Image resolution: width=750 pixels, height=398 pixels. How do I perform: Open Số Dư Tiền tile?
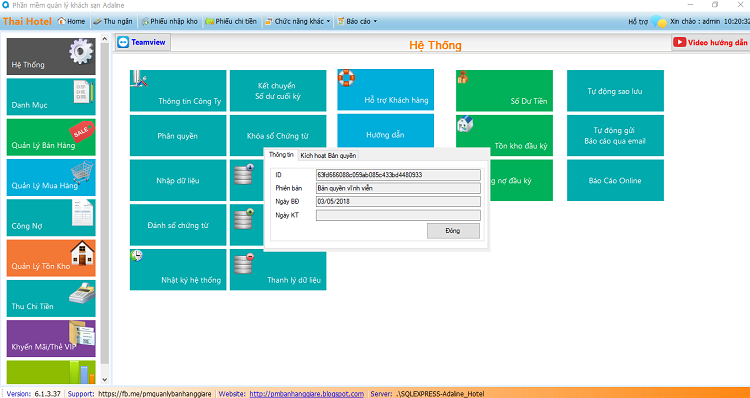tap(504, 91)
